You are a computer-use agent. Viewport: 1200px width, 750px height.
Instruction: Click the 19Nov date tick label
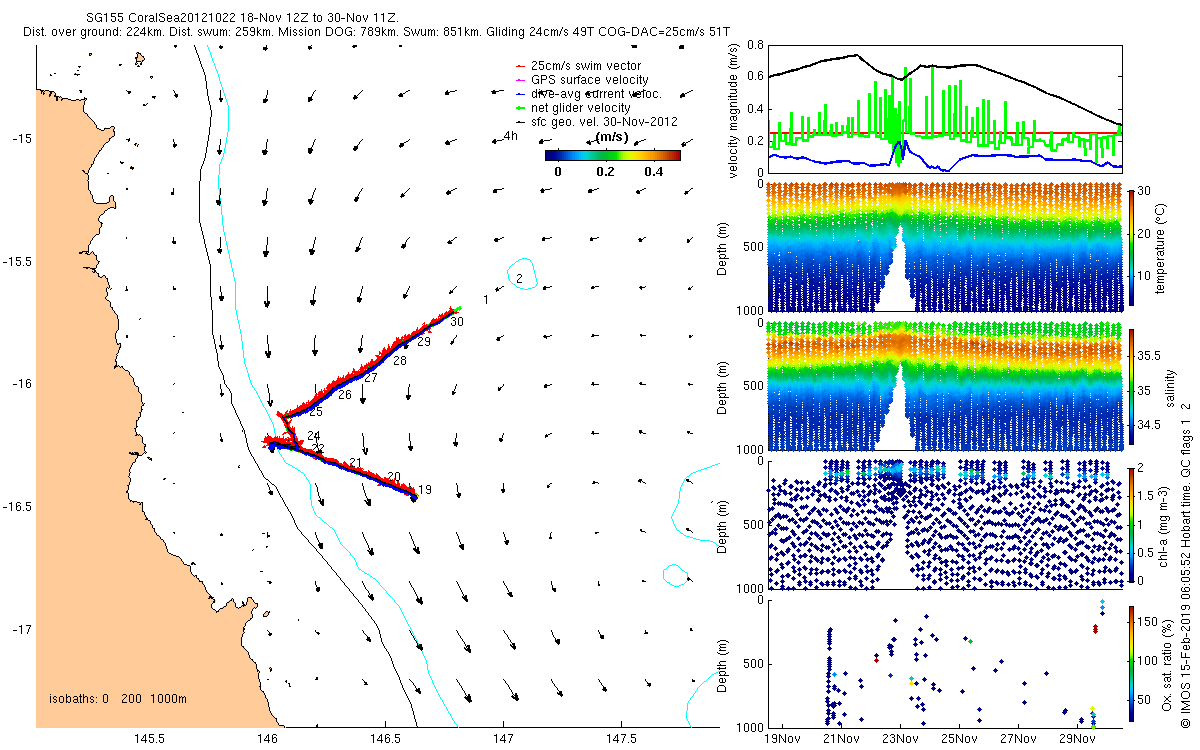coord(781,739)
